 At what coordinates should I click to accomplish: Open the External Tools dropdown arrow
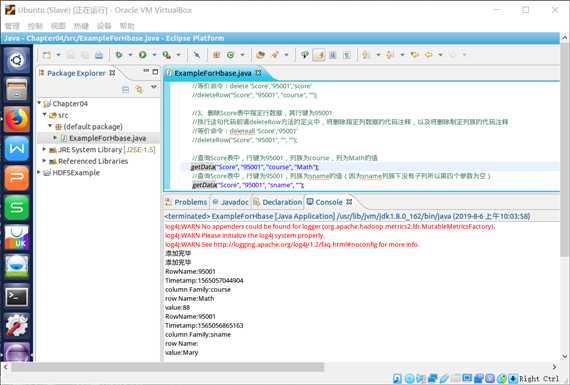178,55
